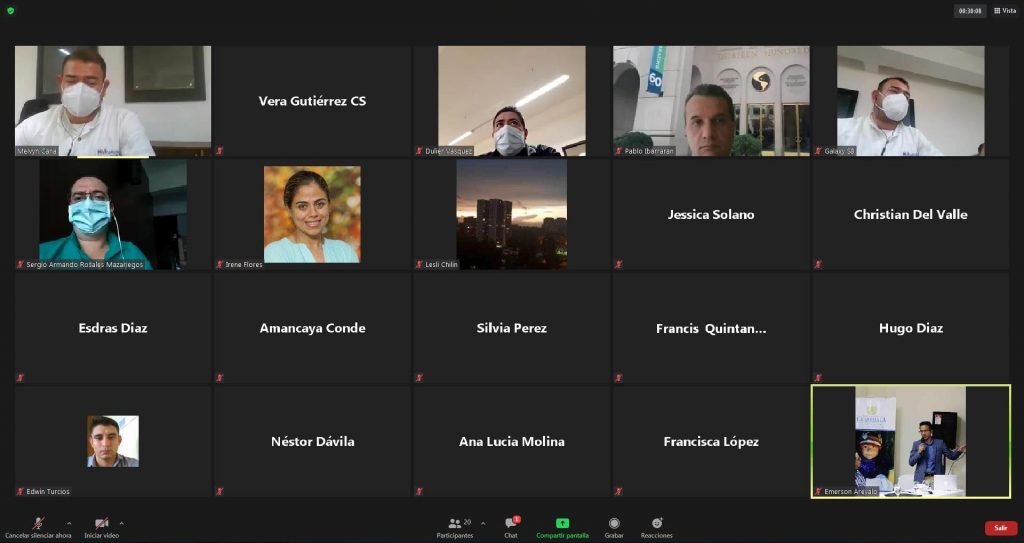
Task: Unmute with Cancelar silenciar ahora
Action: [x=38, y=525]
